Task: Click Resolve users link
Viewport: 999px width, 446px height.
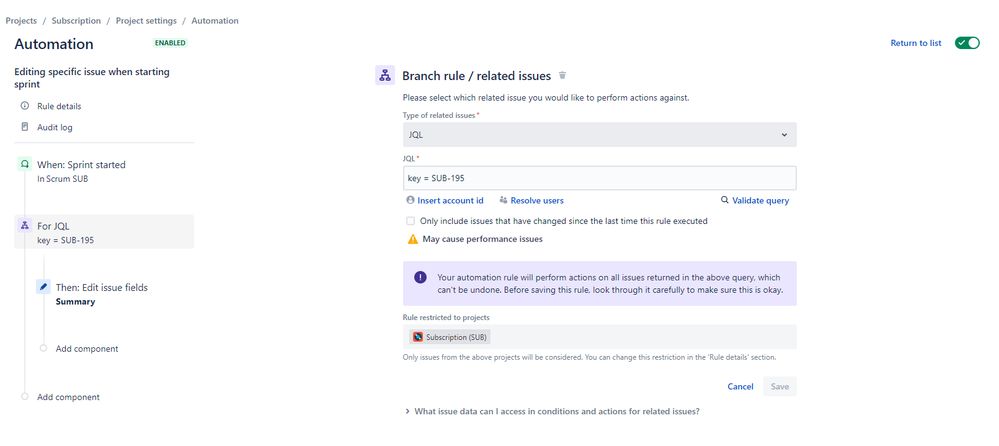Action: coord(537,200)
